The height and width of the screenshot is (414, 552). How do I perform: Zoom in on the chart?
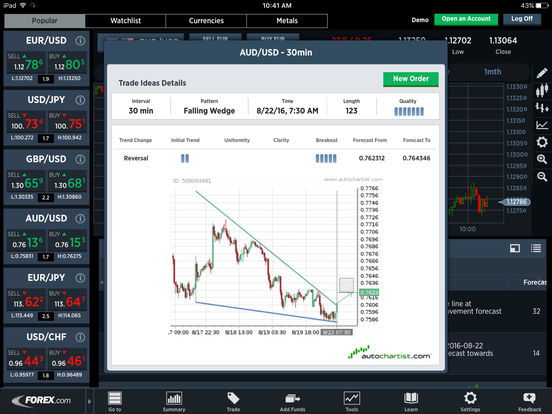click(x=542, y=159)
